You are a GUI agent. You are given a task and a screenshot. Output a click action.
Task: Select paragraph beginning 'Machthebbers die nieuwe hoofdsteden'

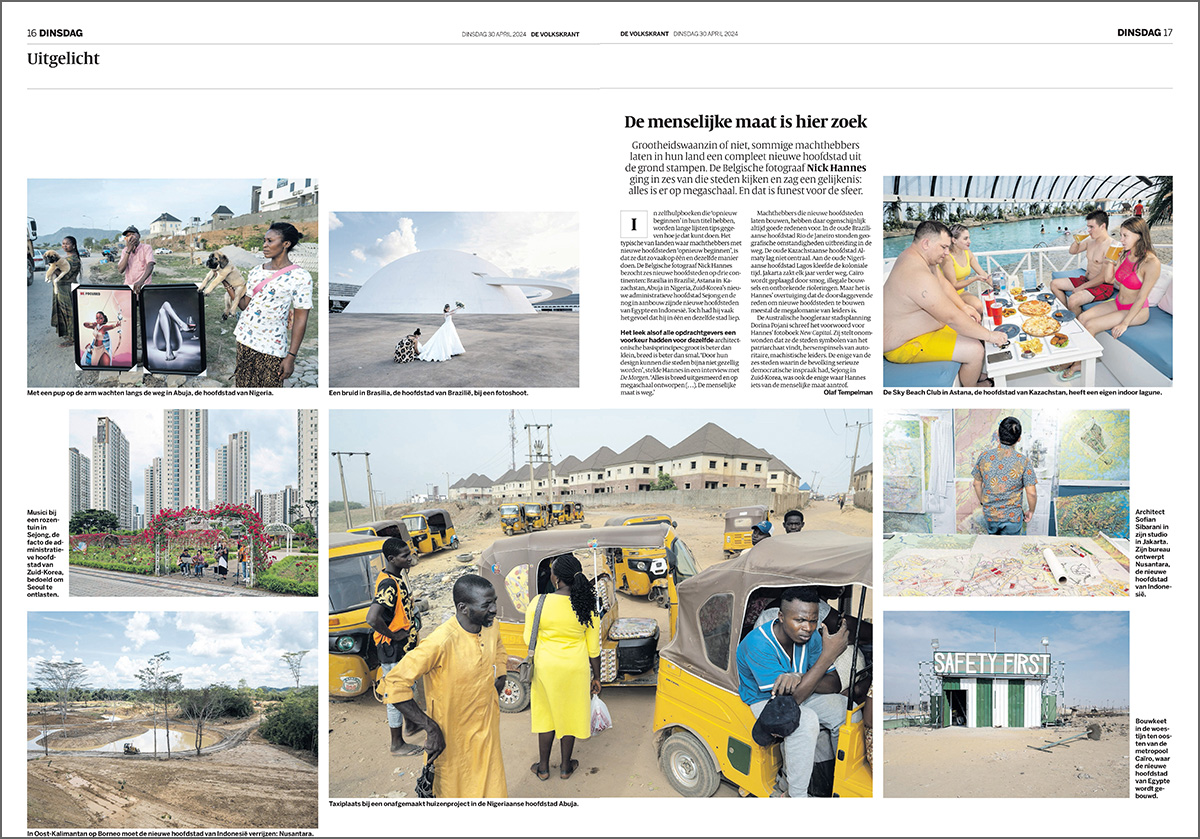(808, 262)
